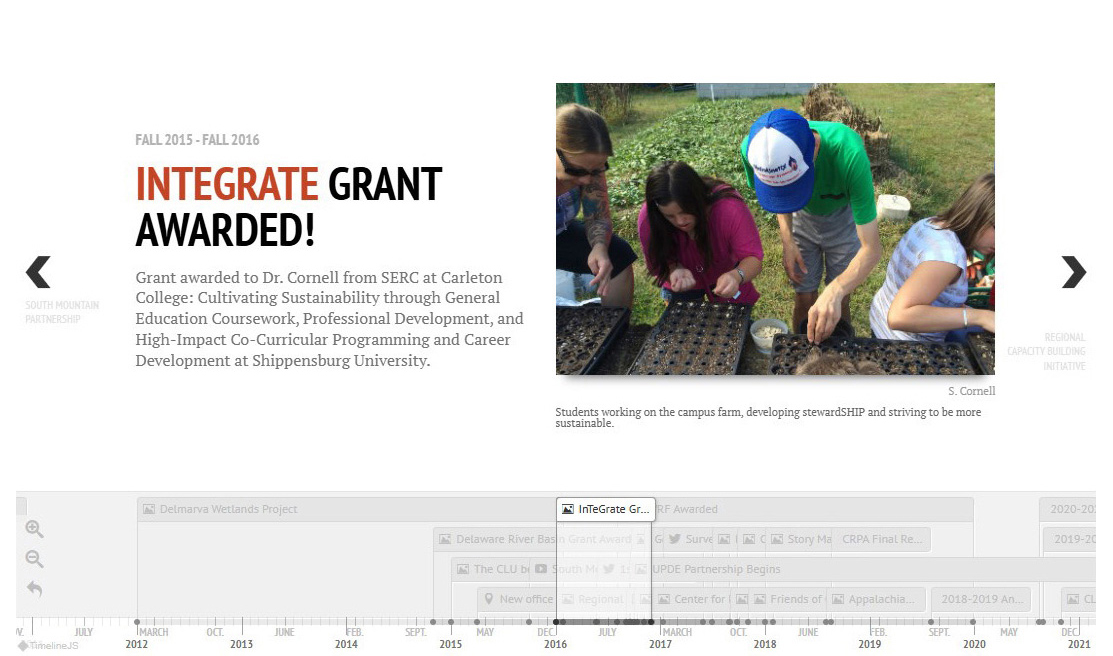
Task: Select the Delmarva Wetlands Project event
Action: [x=228, y=509]
